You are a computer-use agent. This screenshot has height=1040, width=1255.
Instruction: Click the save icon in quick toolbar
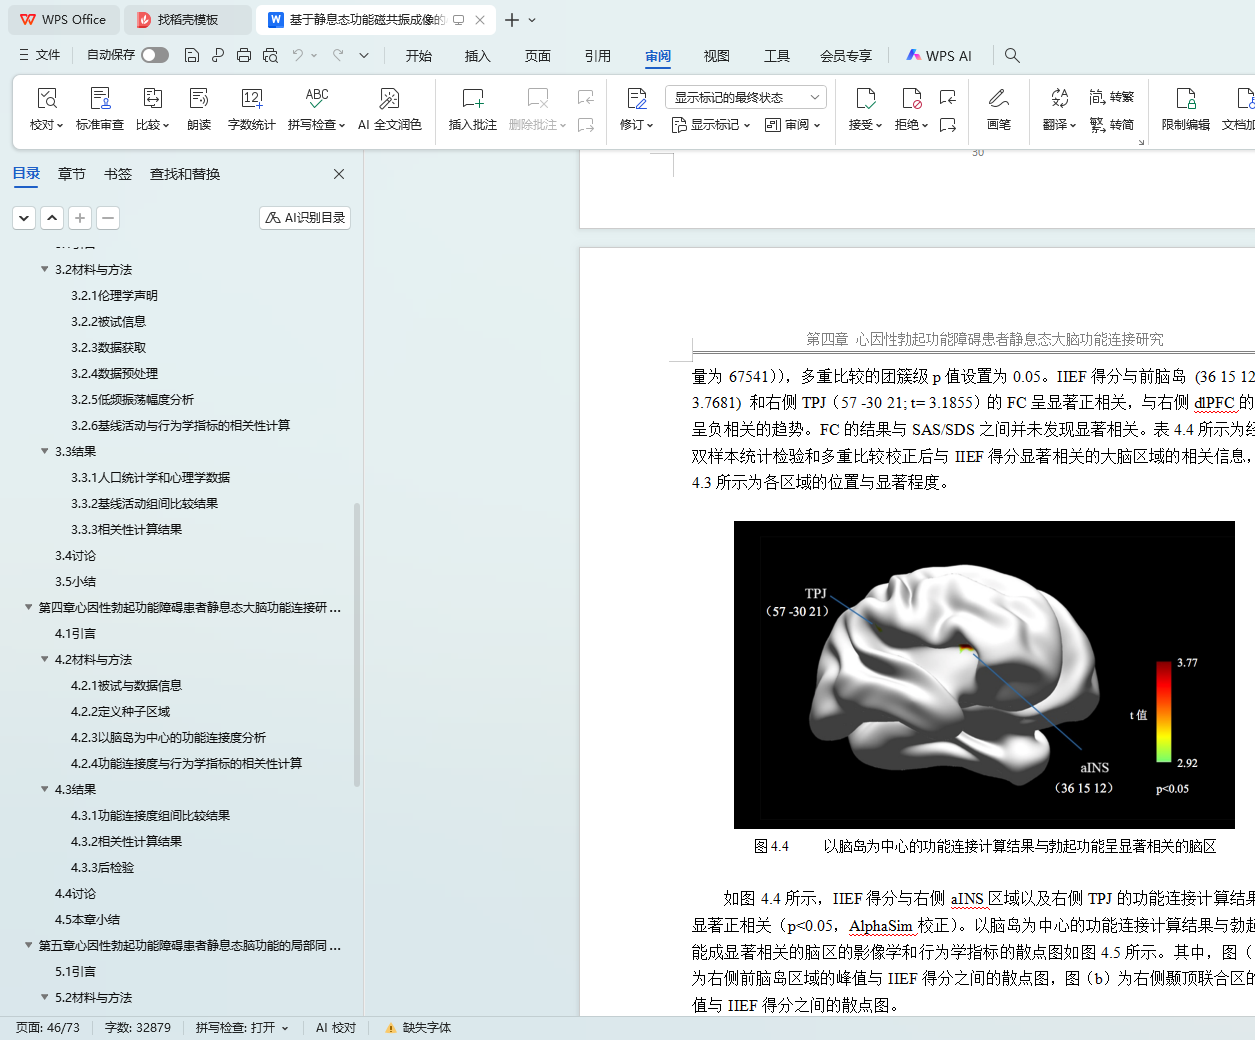[x=192, y=55]
